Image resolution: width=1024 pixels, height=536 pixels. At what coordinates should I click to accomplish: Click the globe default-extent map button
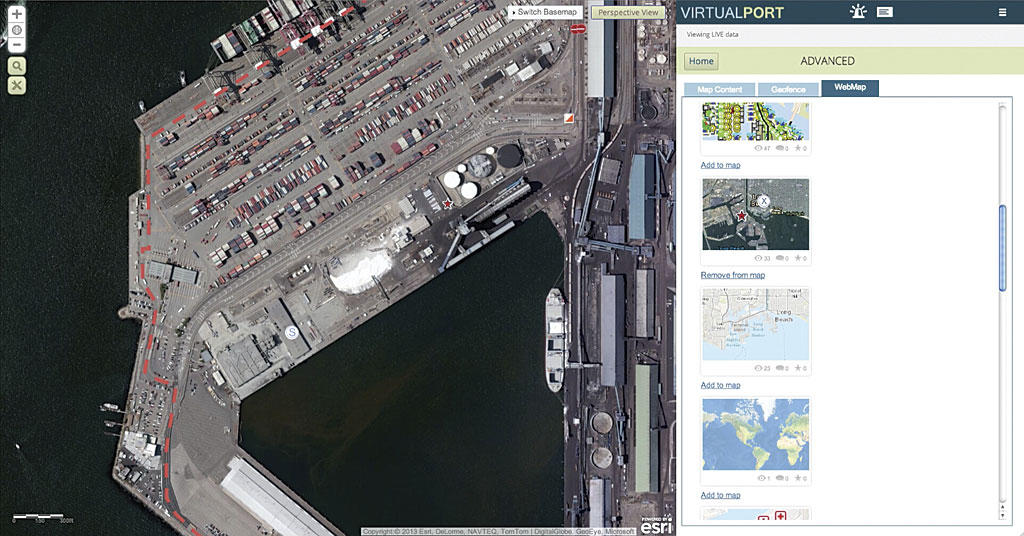tap(16, 30)
